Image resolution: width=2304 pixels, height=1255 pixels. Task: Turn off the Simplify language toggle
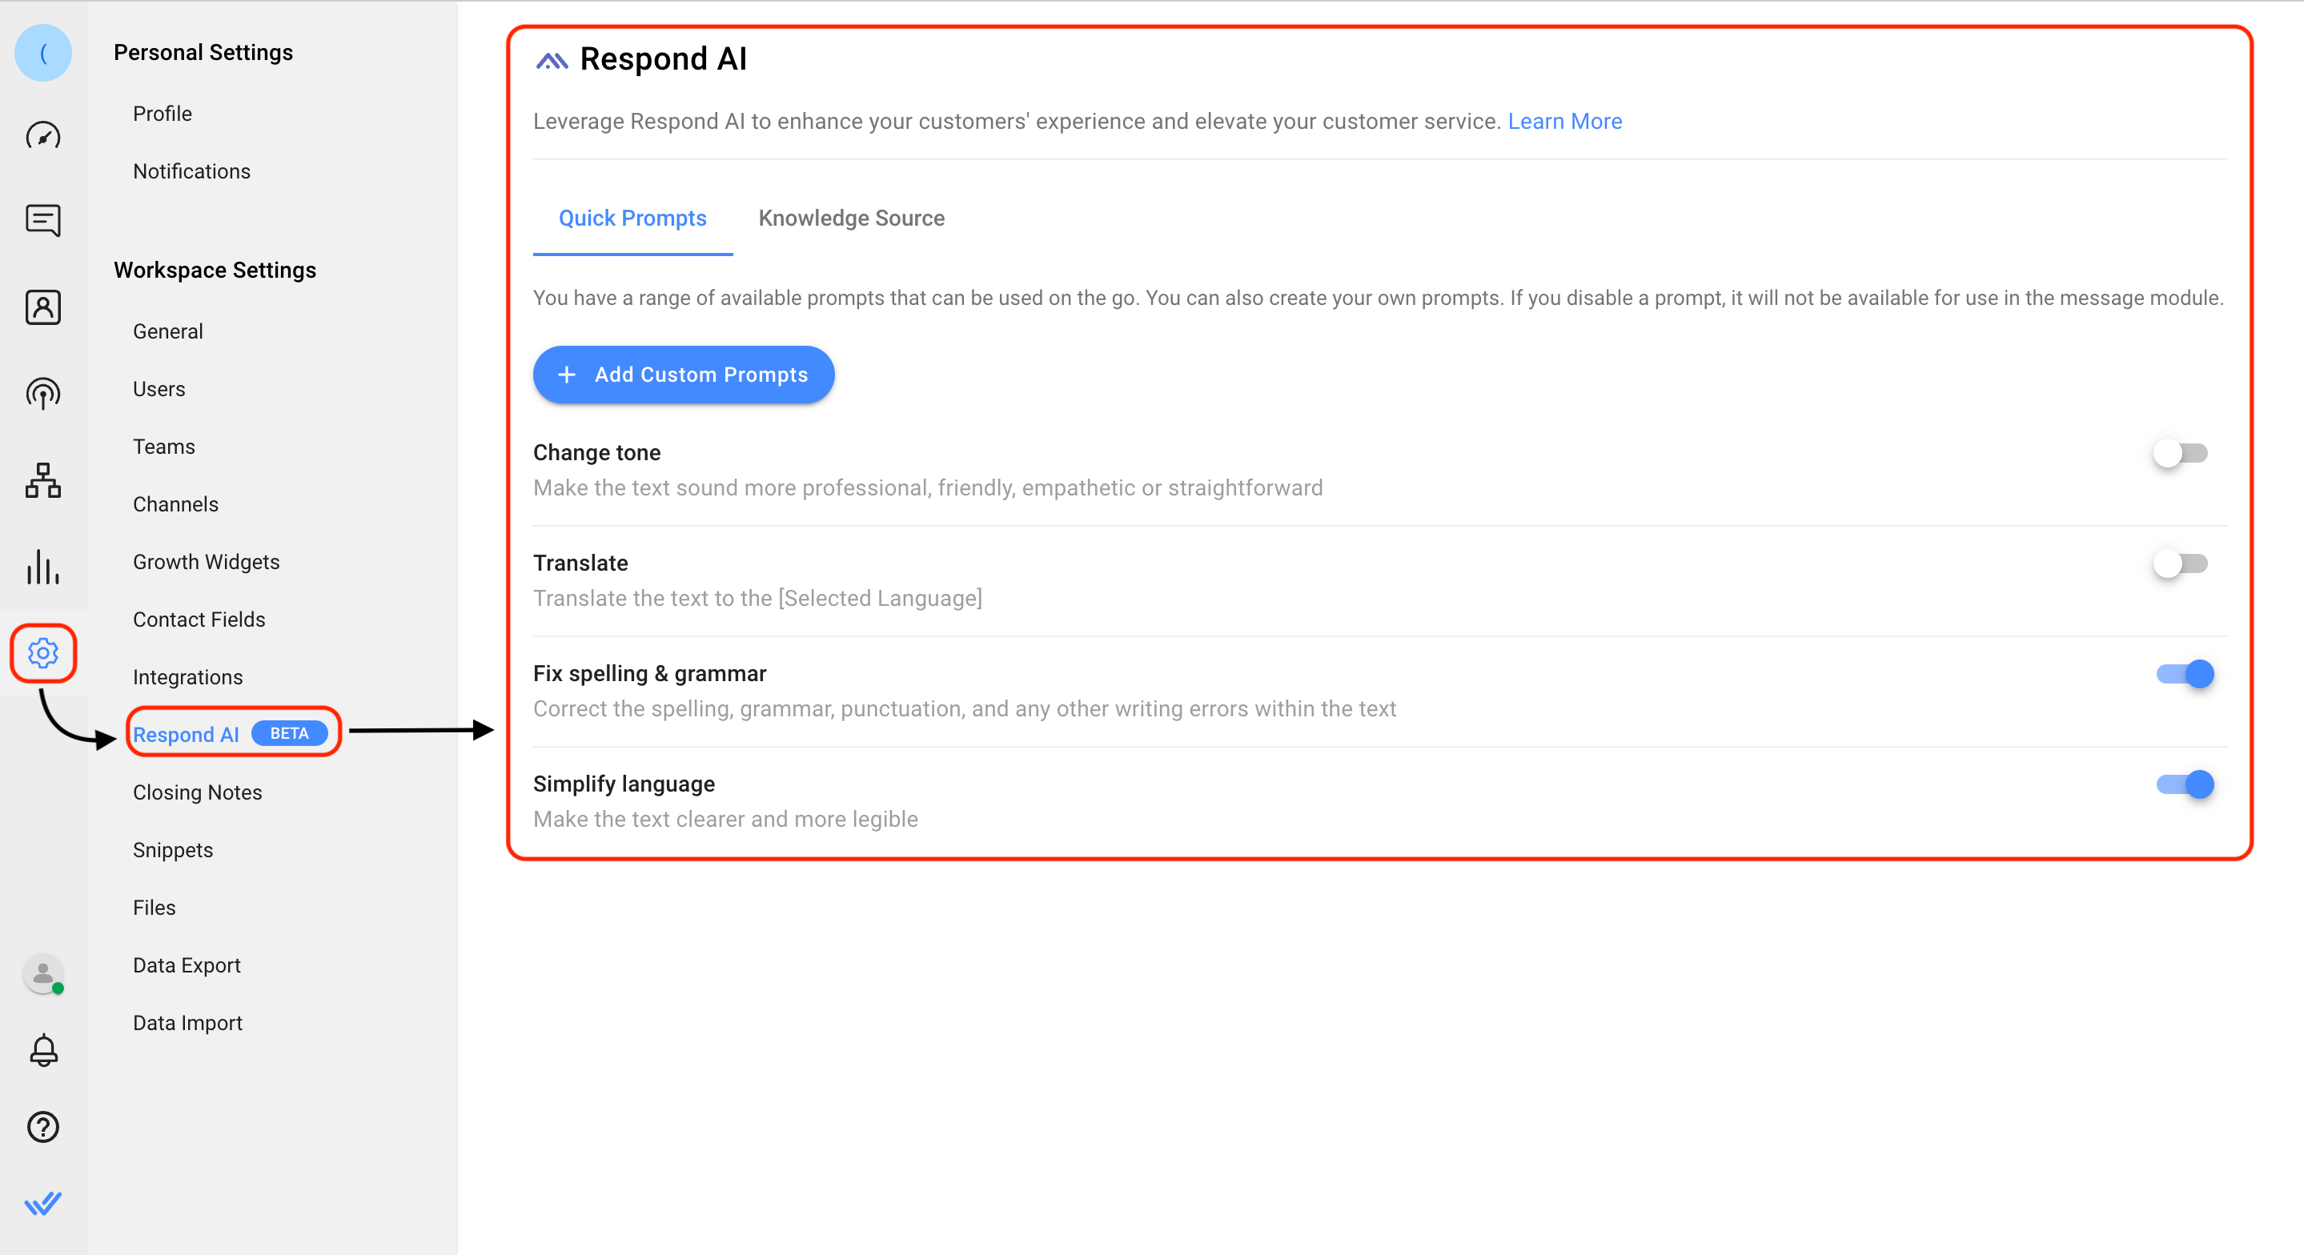pyautogui.click(x=2184, y=785)
